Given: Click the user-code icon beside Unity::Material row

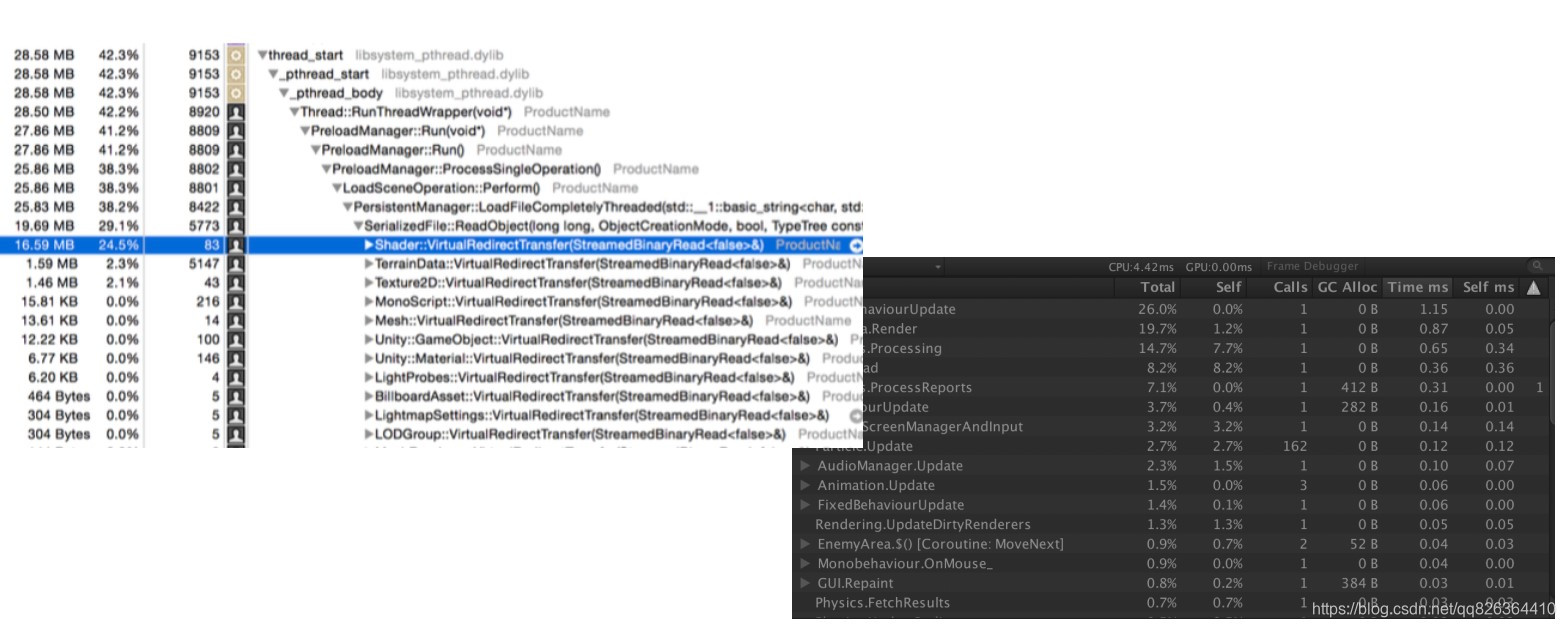Looking at the screenshot, I should 236,358.
